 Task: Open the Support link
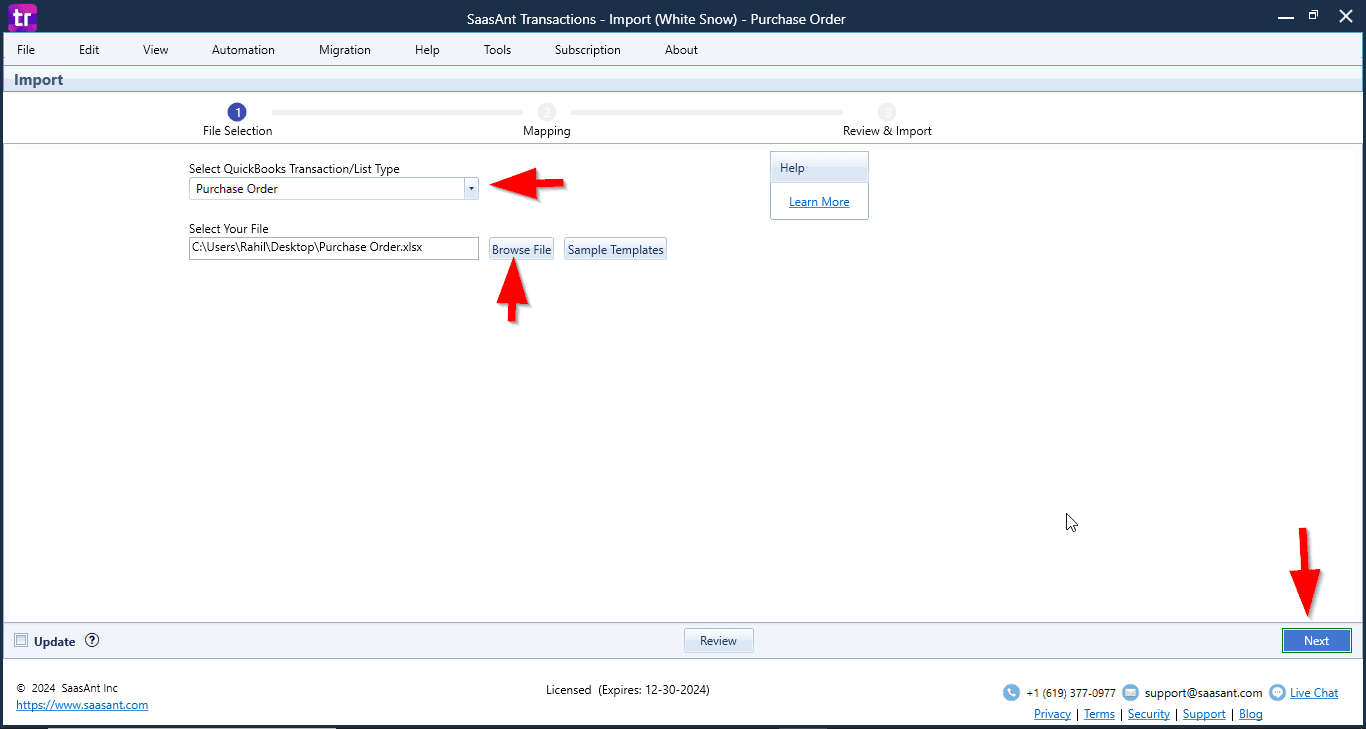tap(1204, 714)
